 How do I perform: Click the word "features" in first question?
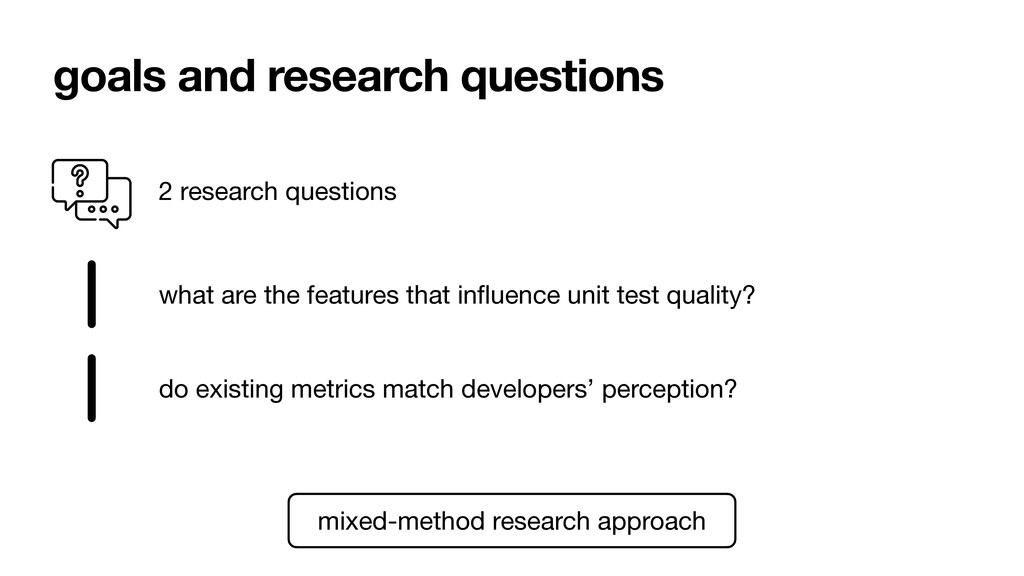tap(353, 295)
